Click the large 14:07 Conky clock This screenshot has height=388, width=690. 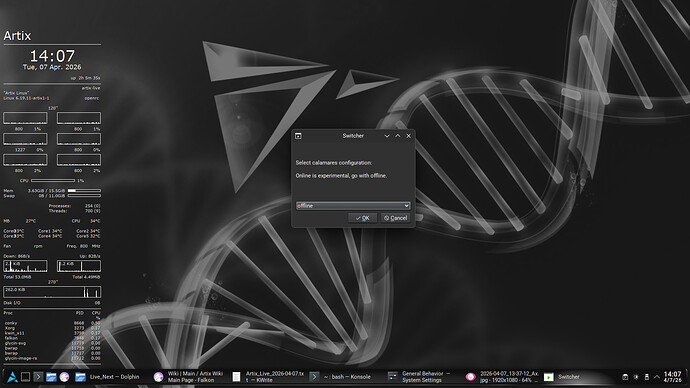click(x=52, y=56)
